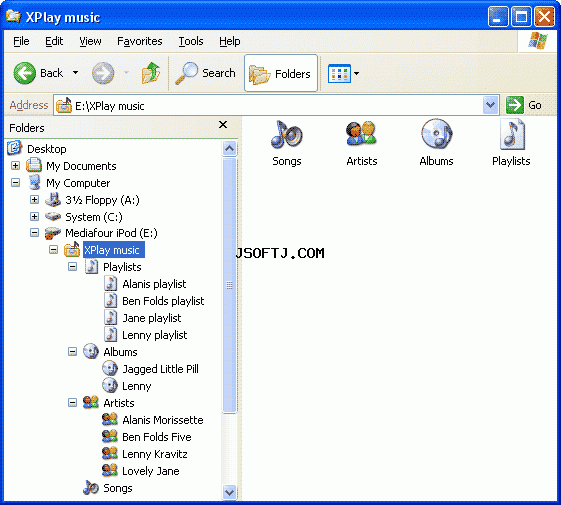Click the System (C:) drive icon
561x505 pixels.
(53, 217)
